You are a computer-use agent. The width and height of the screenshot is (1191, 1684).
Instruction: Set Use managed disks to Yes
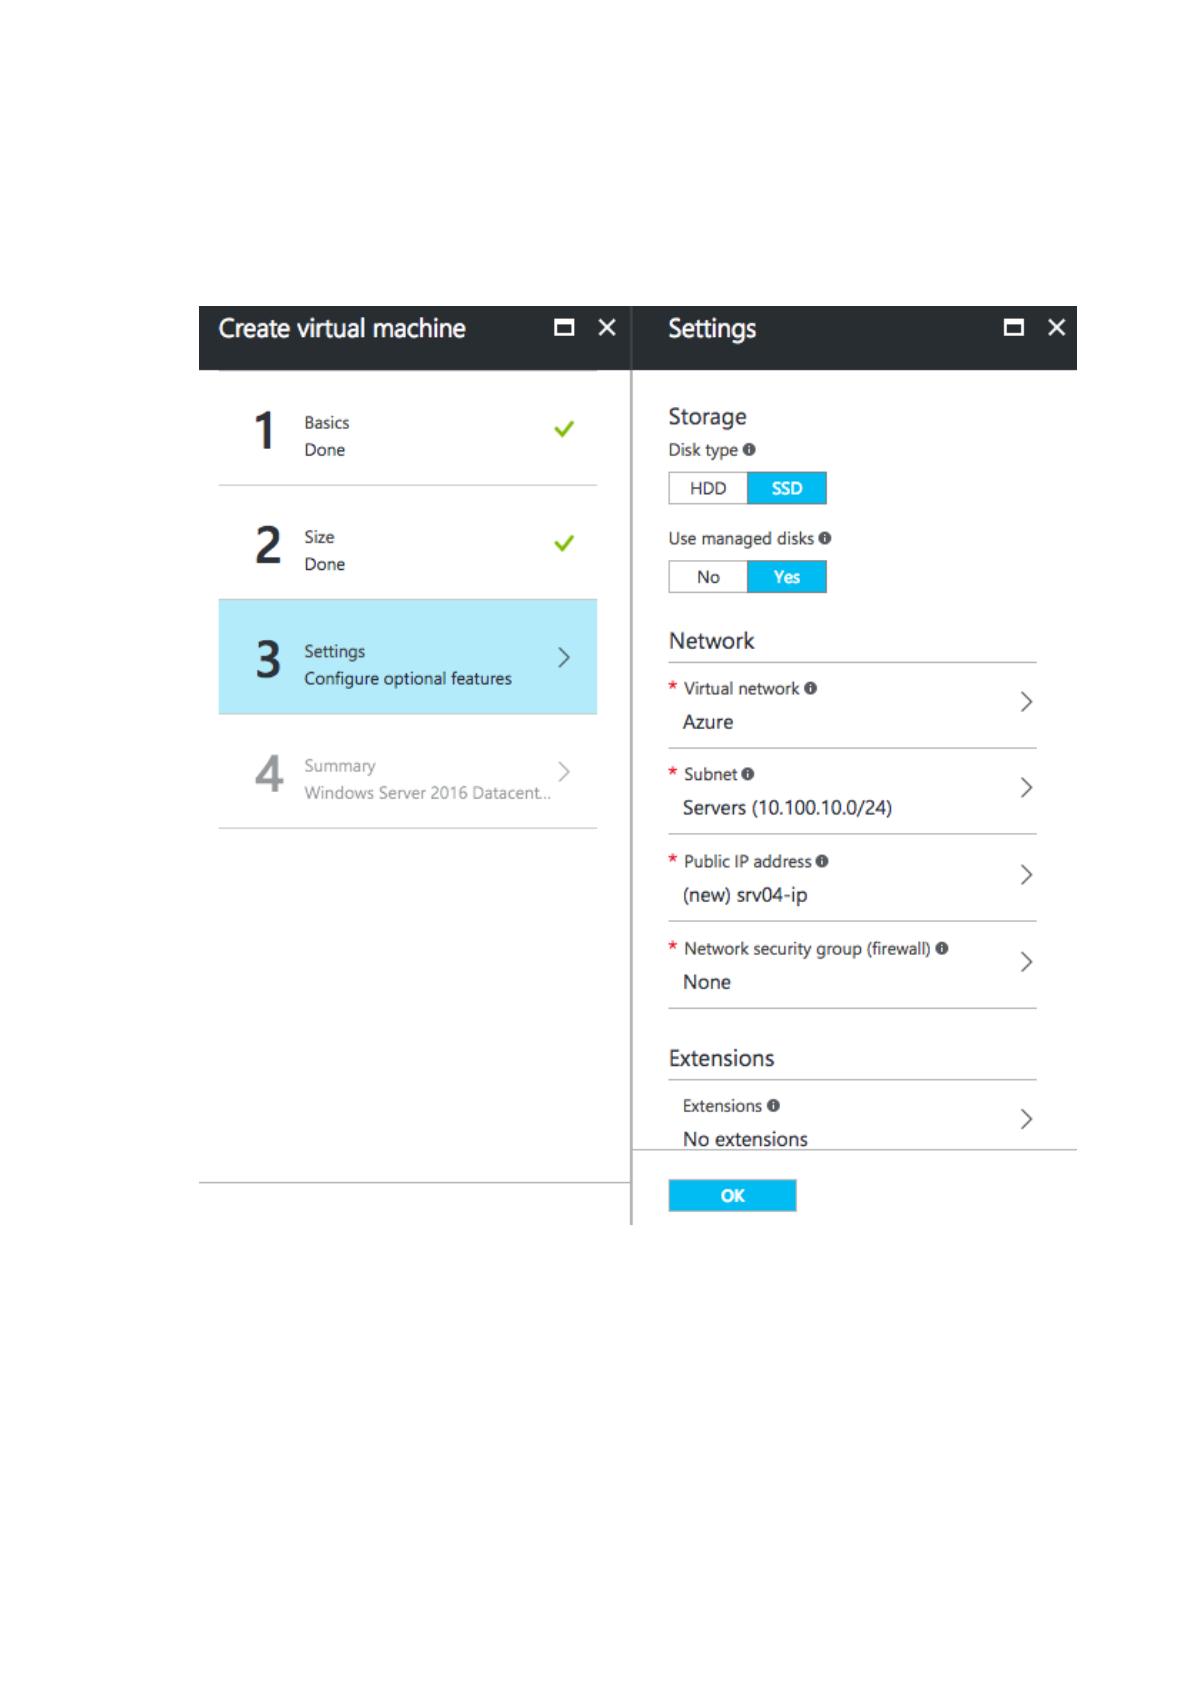(787, 577)
